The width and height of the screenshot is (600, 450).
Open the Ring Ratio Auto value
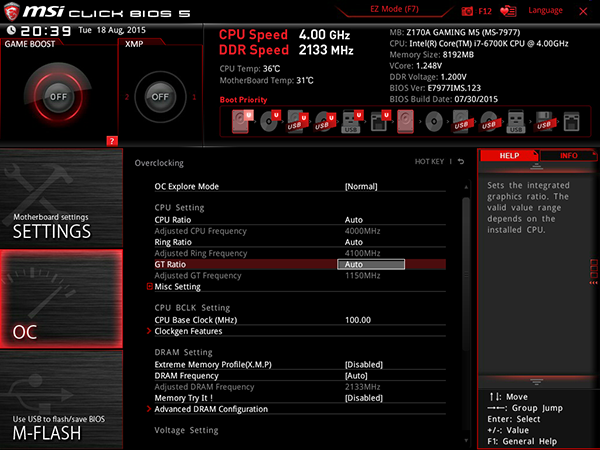(x=354, y=242)
